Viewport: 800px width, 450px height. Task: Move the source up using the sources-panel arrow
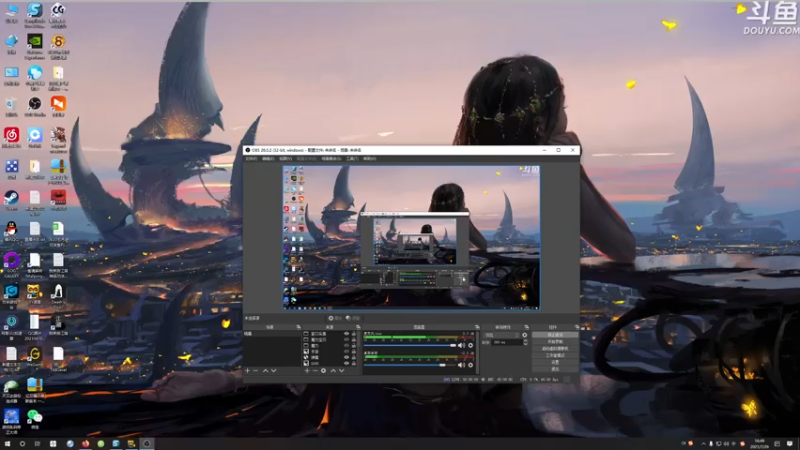pyautogui.click(x=333, y=371)
